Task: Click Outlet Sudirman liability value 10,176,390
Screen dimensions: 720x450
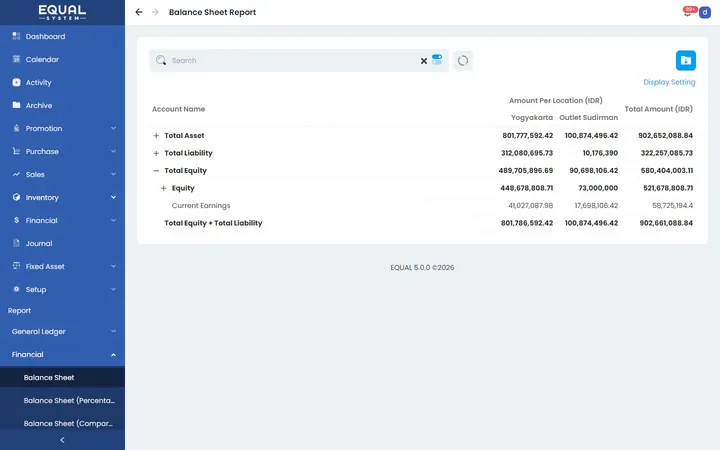Action: (600, 153)
